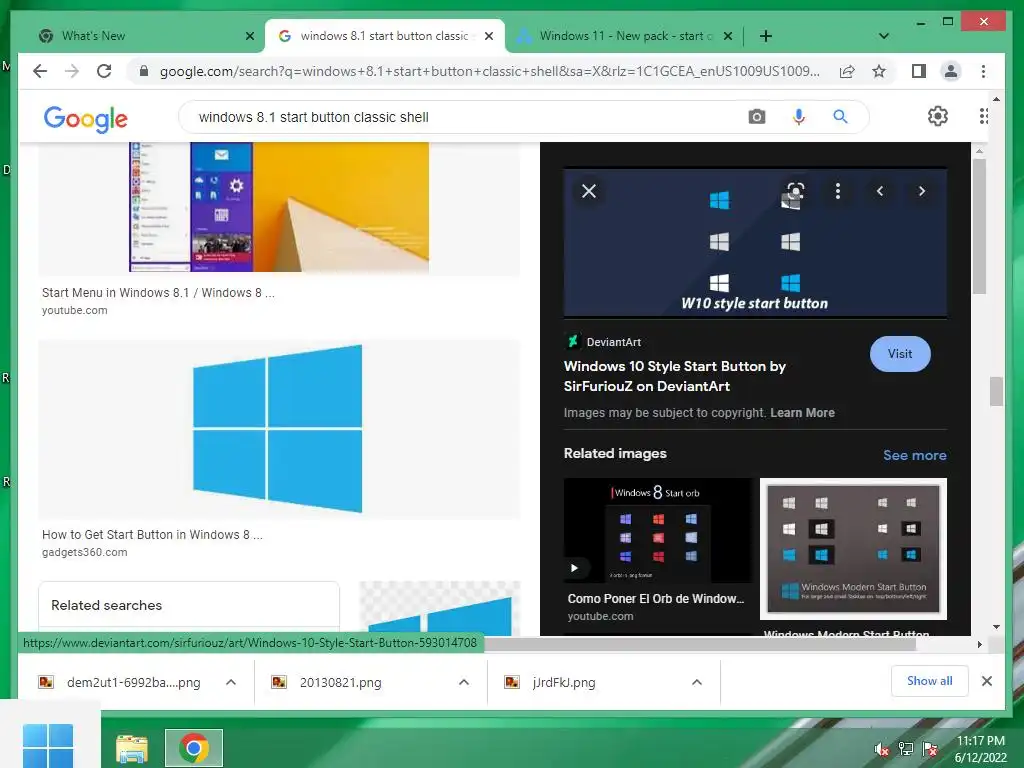Click the Visit button

pyautogui.click(x=900, y=354)
